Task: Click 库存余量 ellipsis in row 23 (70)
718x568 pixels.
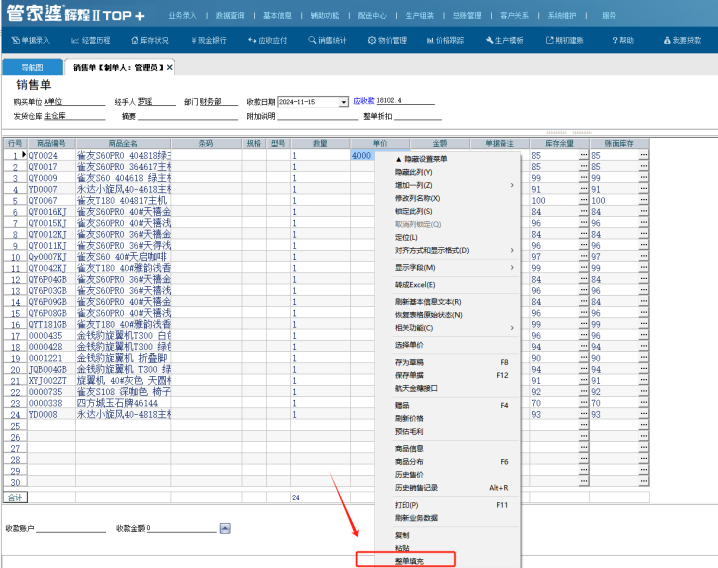Action: pyautogui.click(x=583, y=403)
